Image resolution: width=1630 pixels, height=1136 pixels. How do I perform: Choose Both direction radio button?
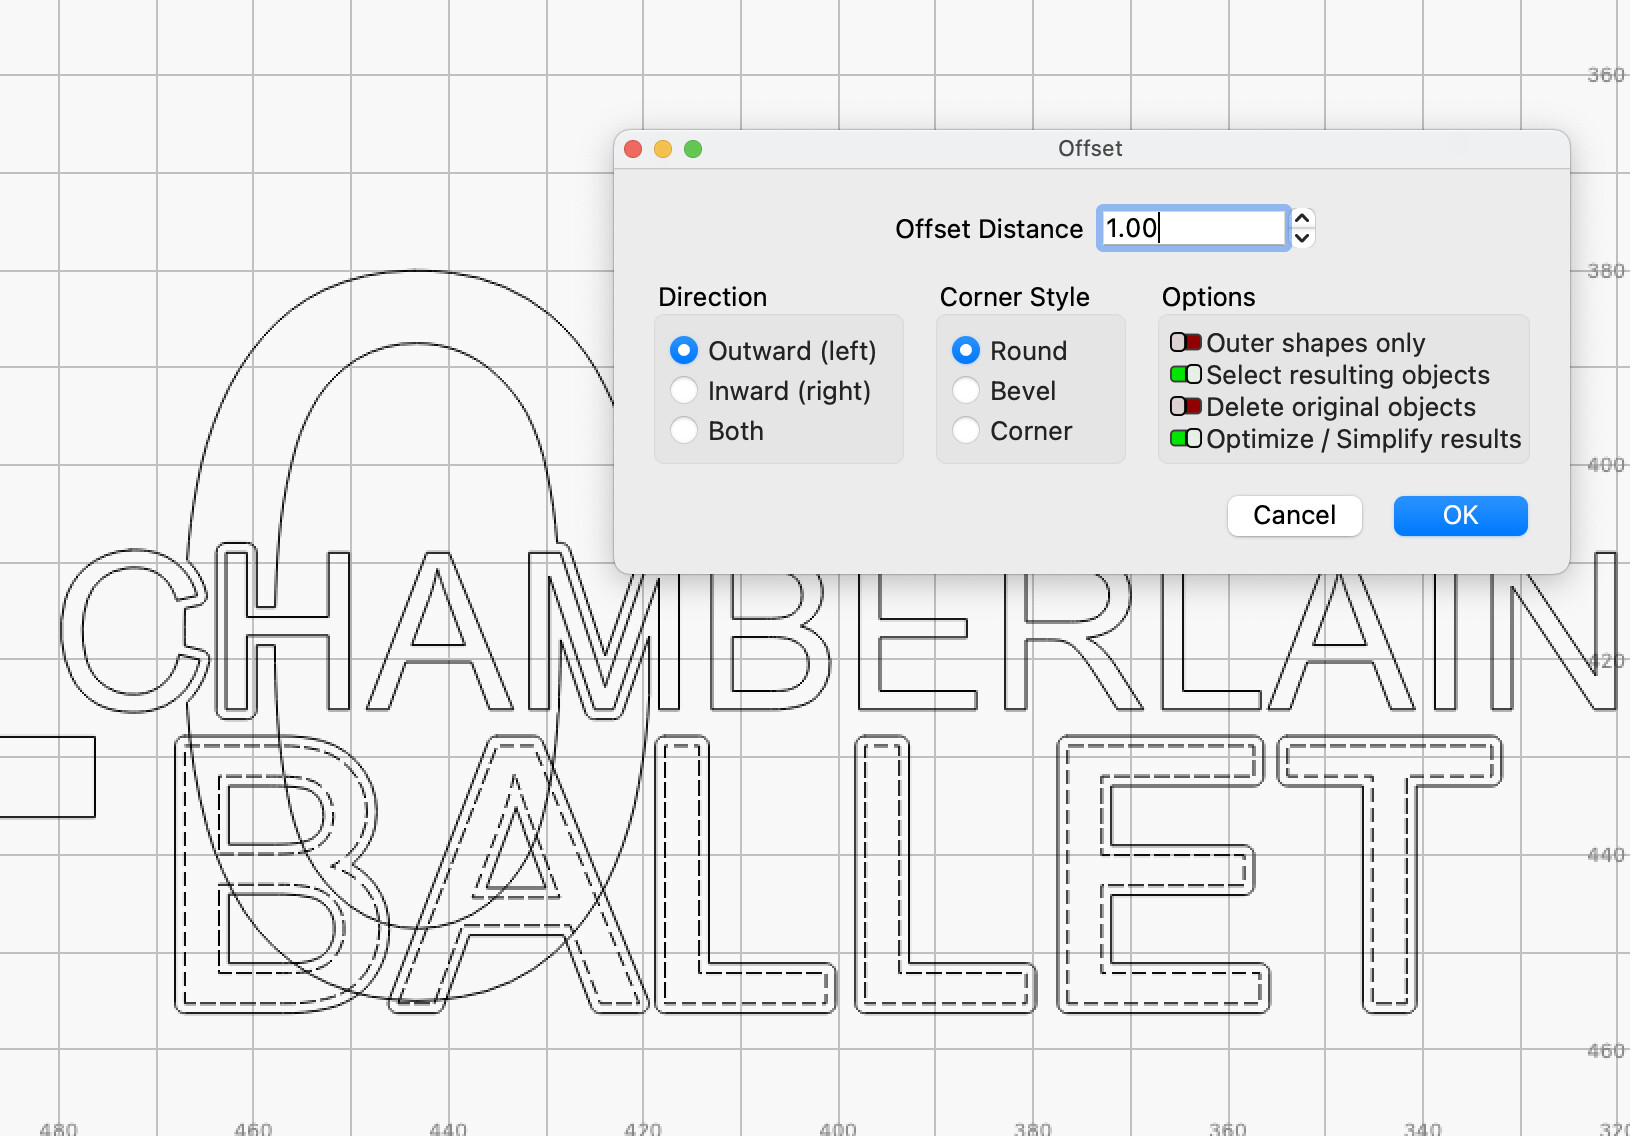pyautogui.click(x=684, y=431)
